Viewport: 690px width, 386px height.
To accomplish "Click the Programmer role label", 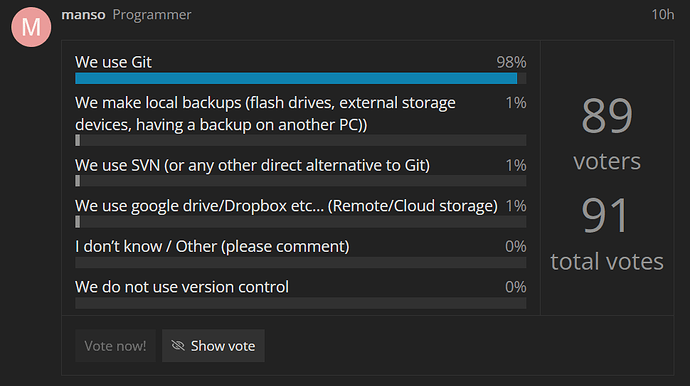I will point(152,15).
